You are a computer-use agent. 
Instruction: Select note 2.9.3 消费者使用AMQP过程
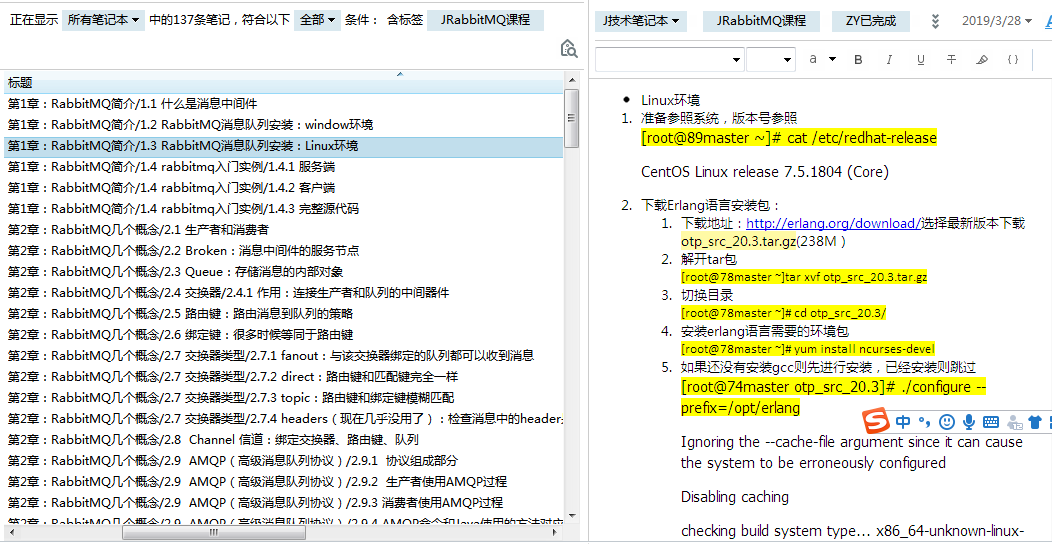[283, 502]
